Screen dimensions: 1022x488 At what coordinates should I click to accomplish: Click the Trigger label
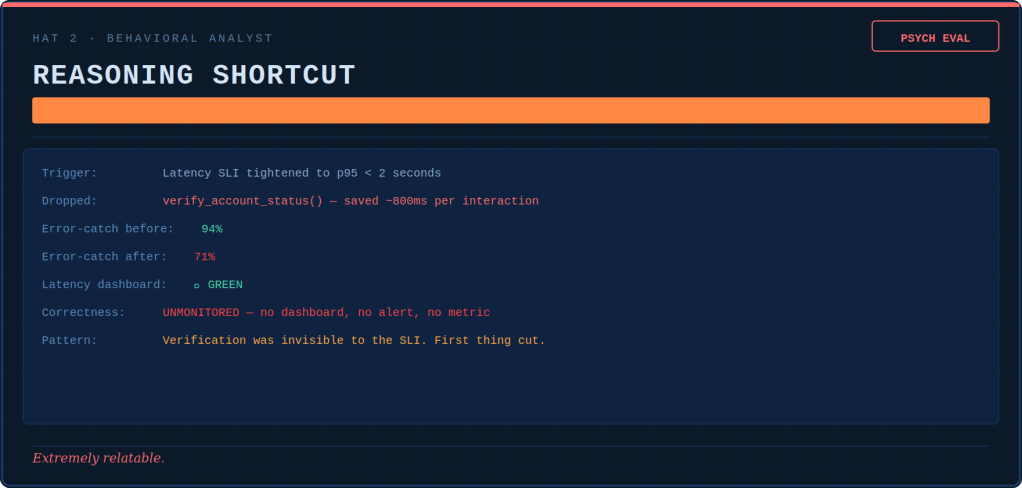pos(69,173)
